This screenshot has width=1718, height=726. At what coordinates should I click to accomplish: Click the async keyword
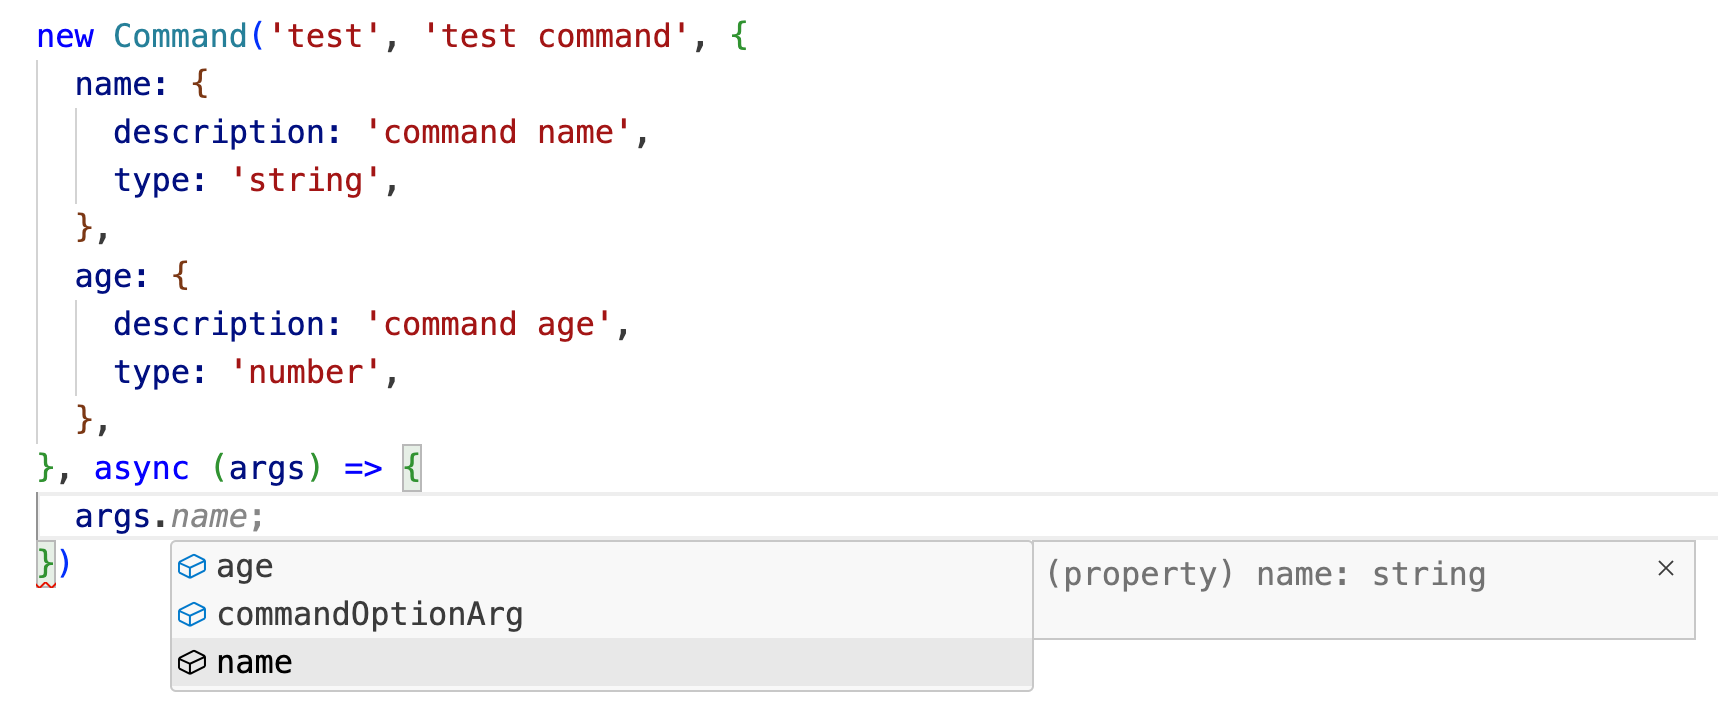tap(141, 468)
